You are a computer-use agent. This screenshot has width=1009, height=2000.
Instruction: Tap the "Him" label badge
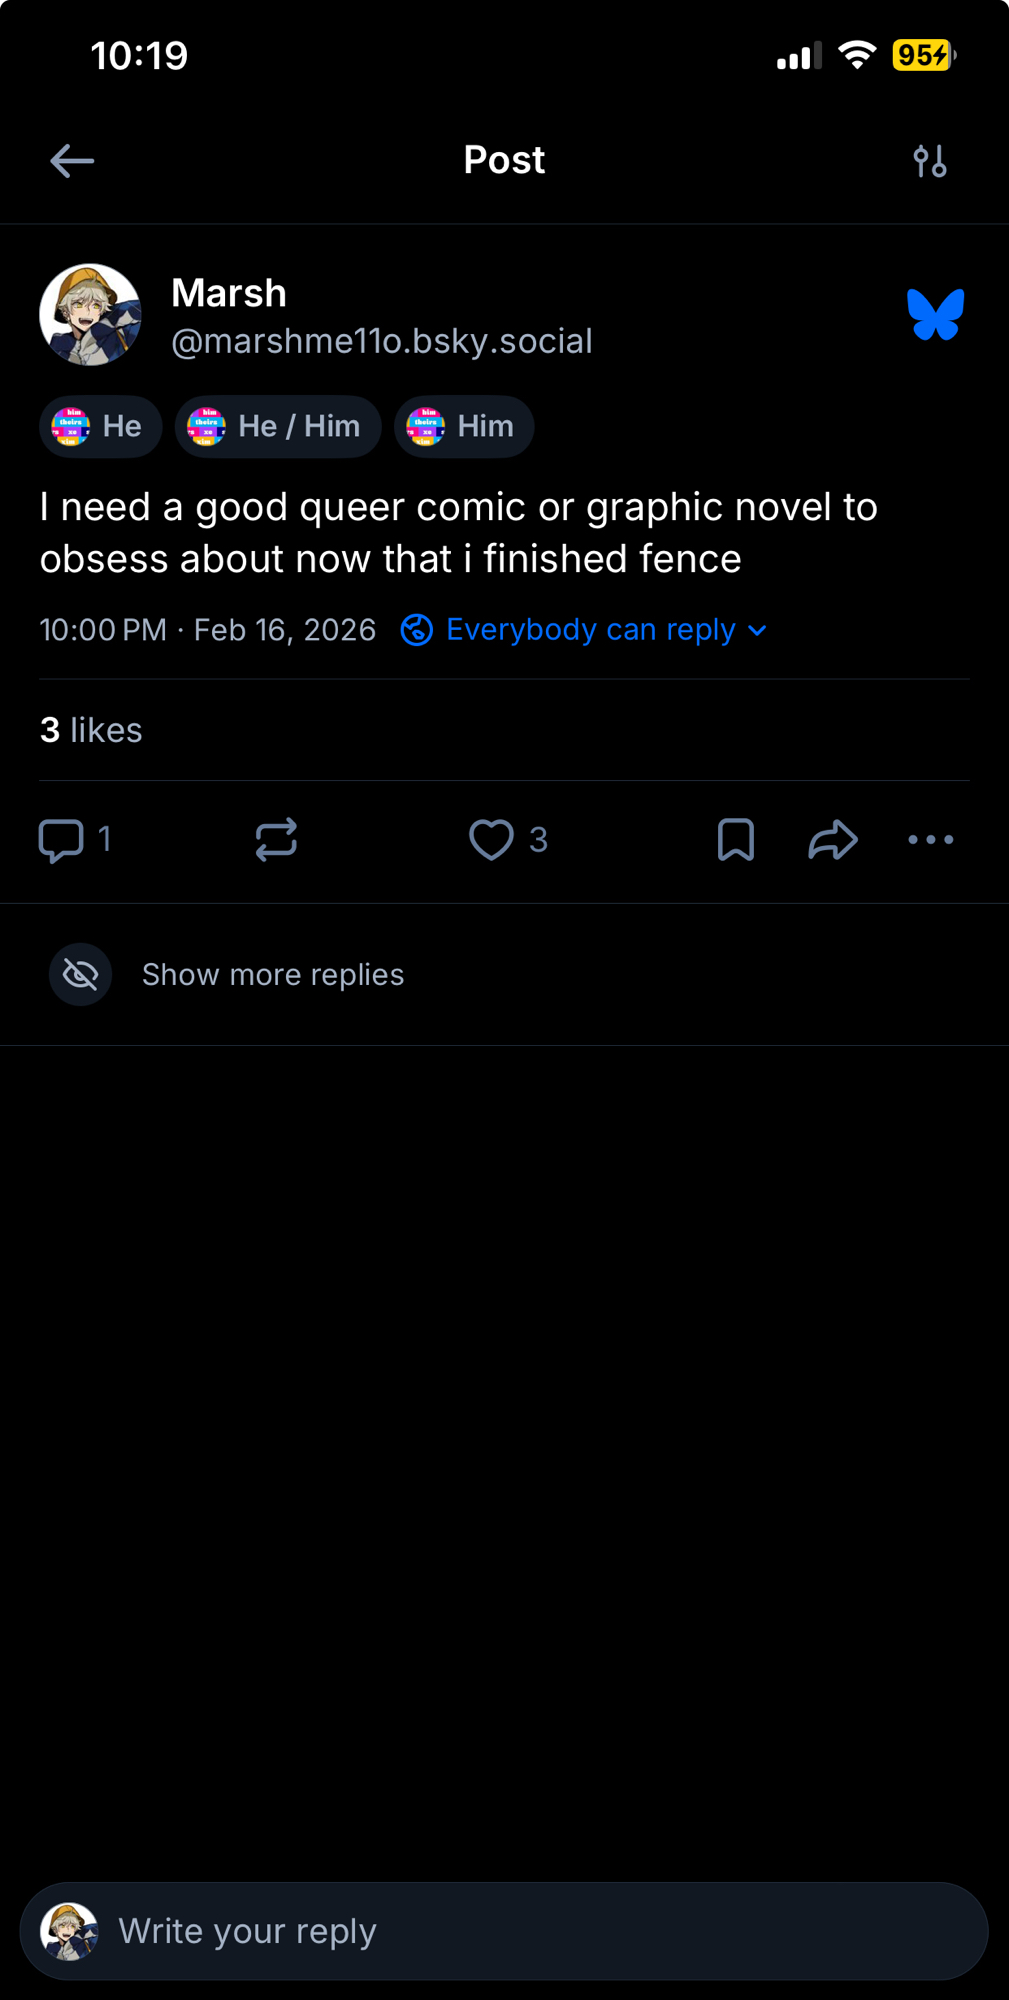coord(464,427)
